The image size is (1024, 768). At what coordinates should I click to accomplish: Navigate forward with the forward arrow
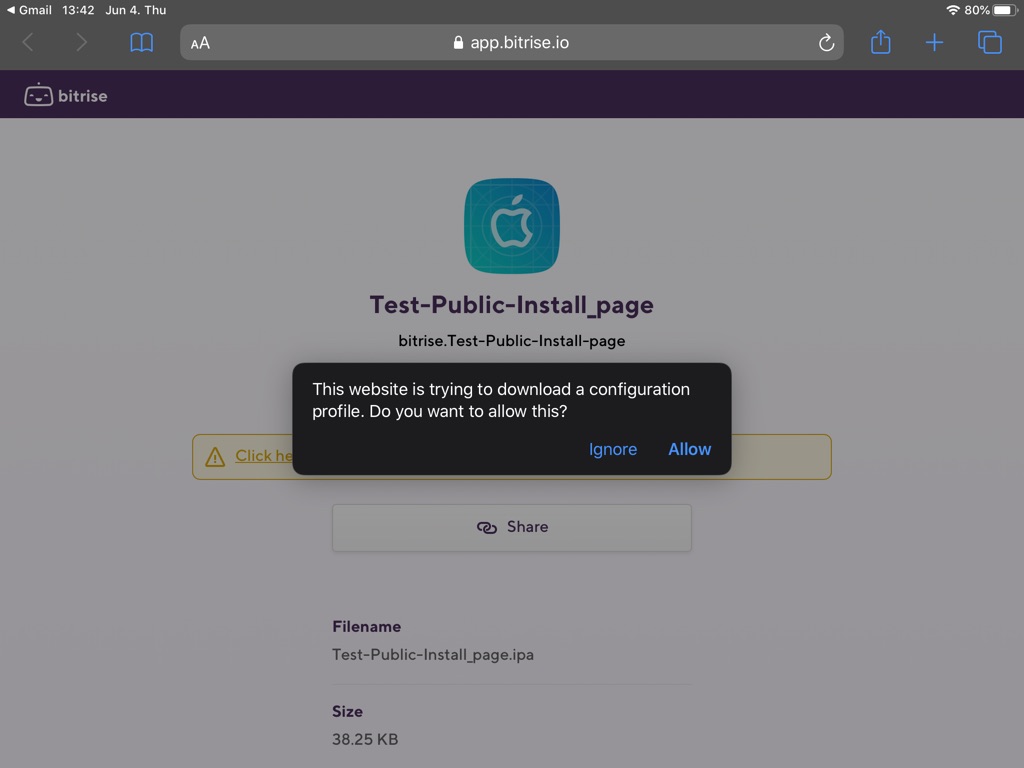(x=80, y=42)
